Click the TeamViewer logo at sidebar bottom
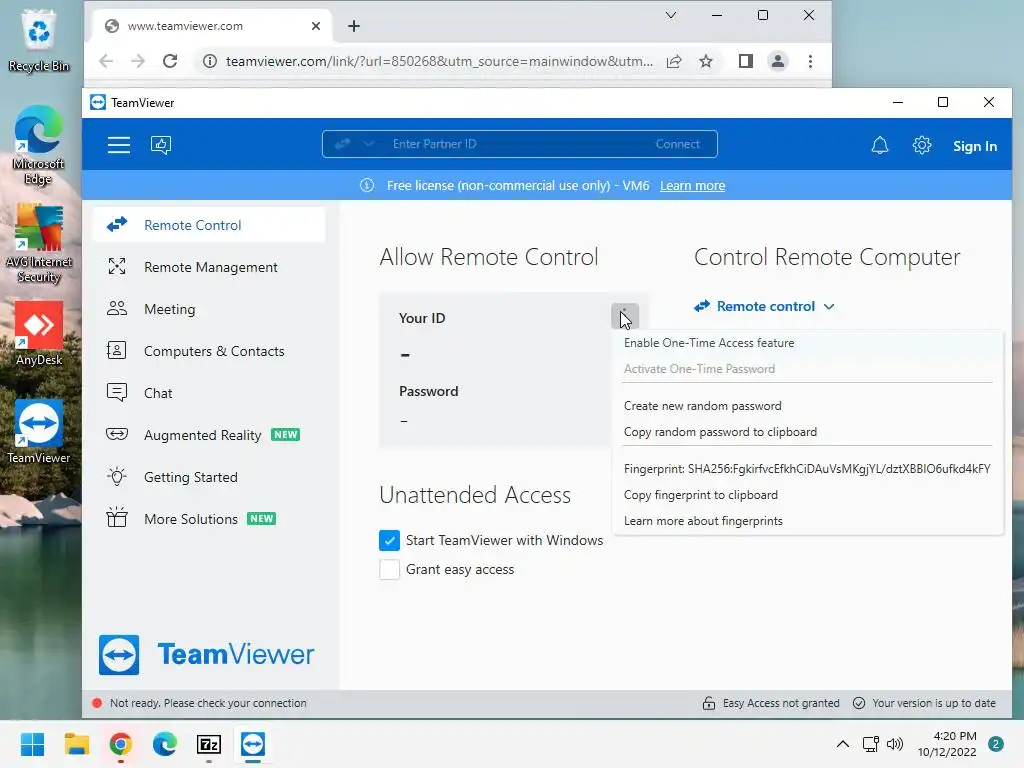This screenshot has height=768, width=1024. click(206, 654)
